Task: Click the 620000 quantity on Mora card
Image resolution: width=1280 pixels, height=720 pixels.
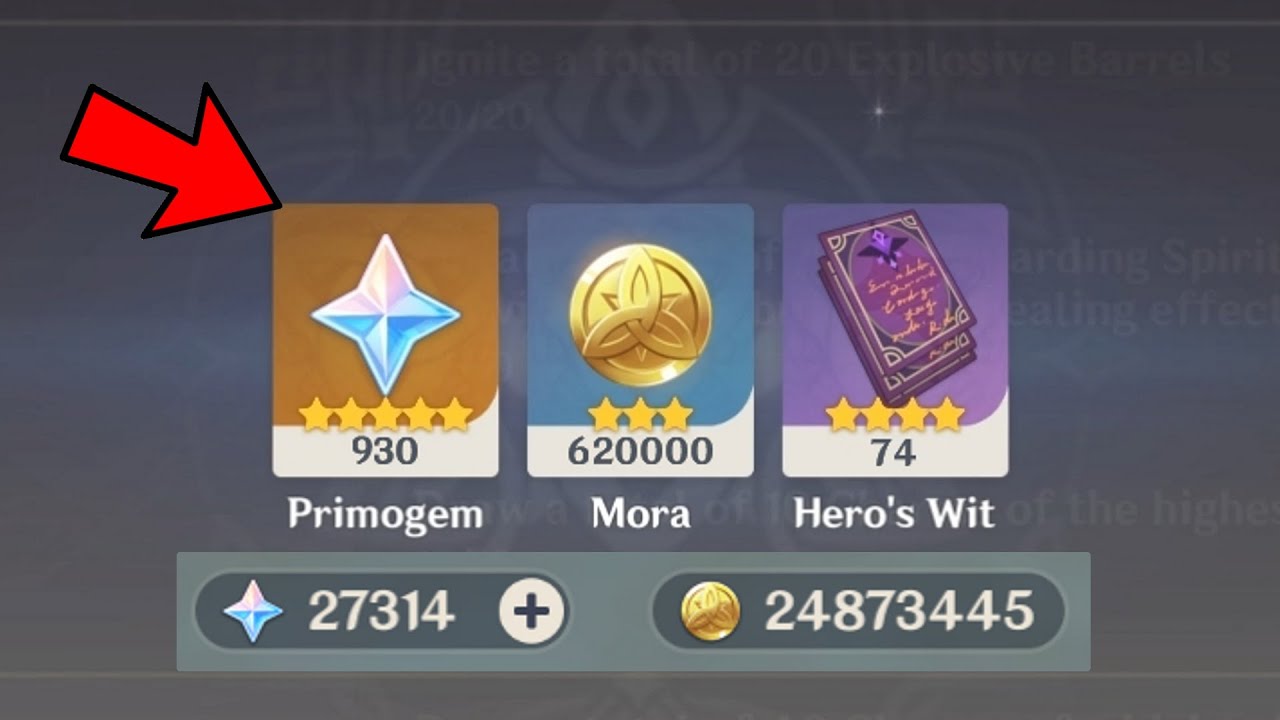Action: pyautogui.click(x=640, y=452)
